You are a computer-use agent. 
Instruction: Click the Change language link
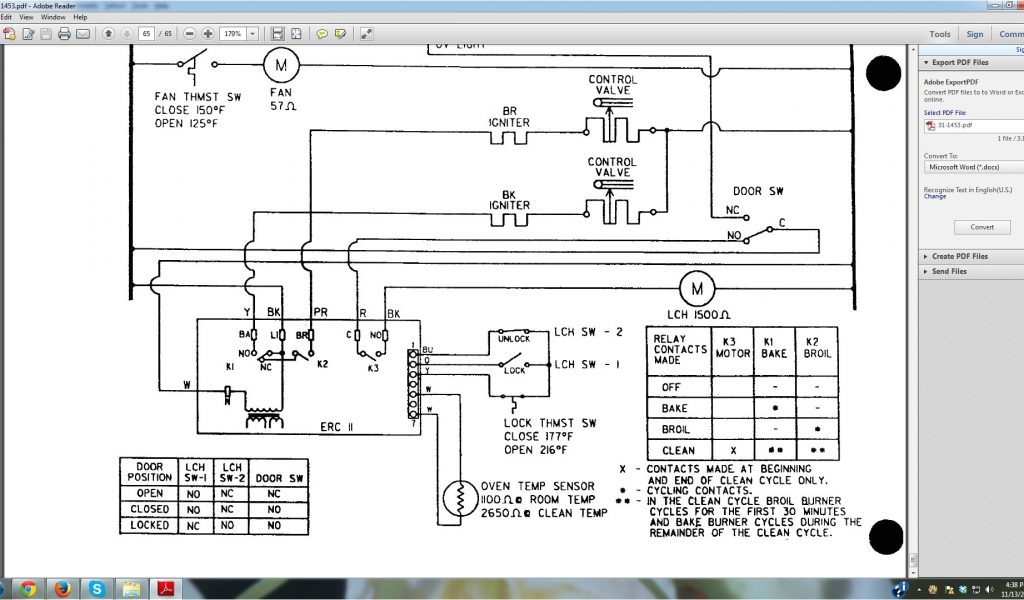pos(934,197)
